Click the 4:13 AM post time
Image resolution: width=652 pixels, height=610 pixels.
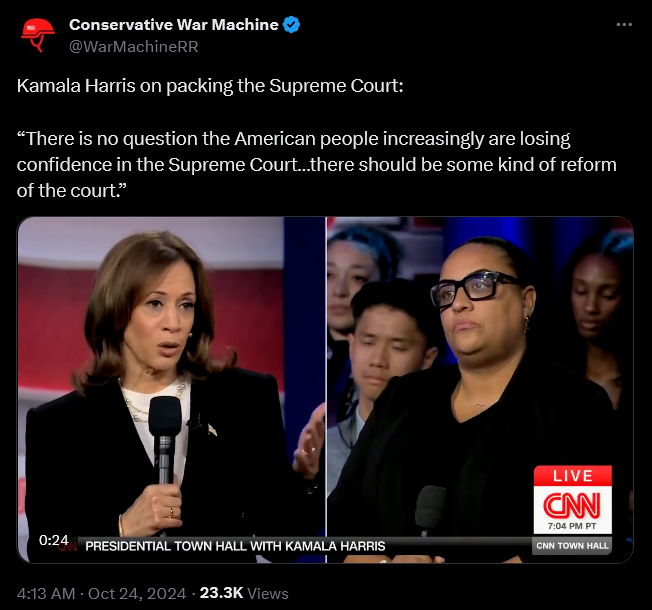[x=46, y=593]
